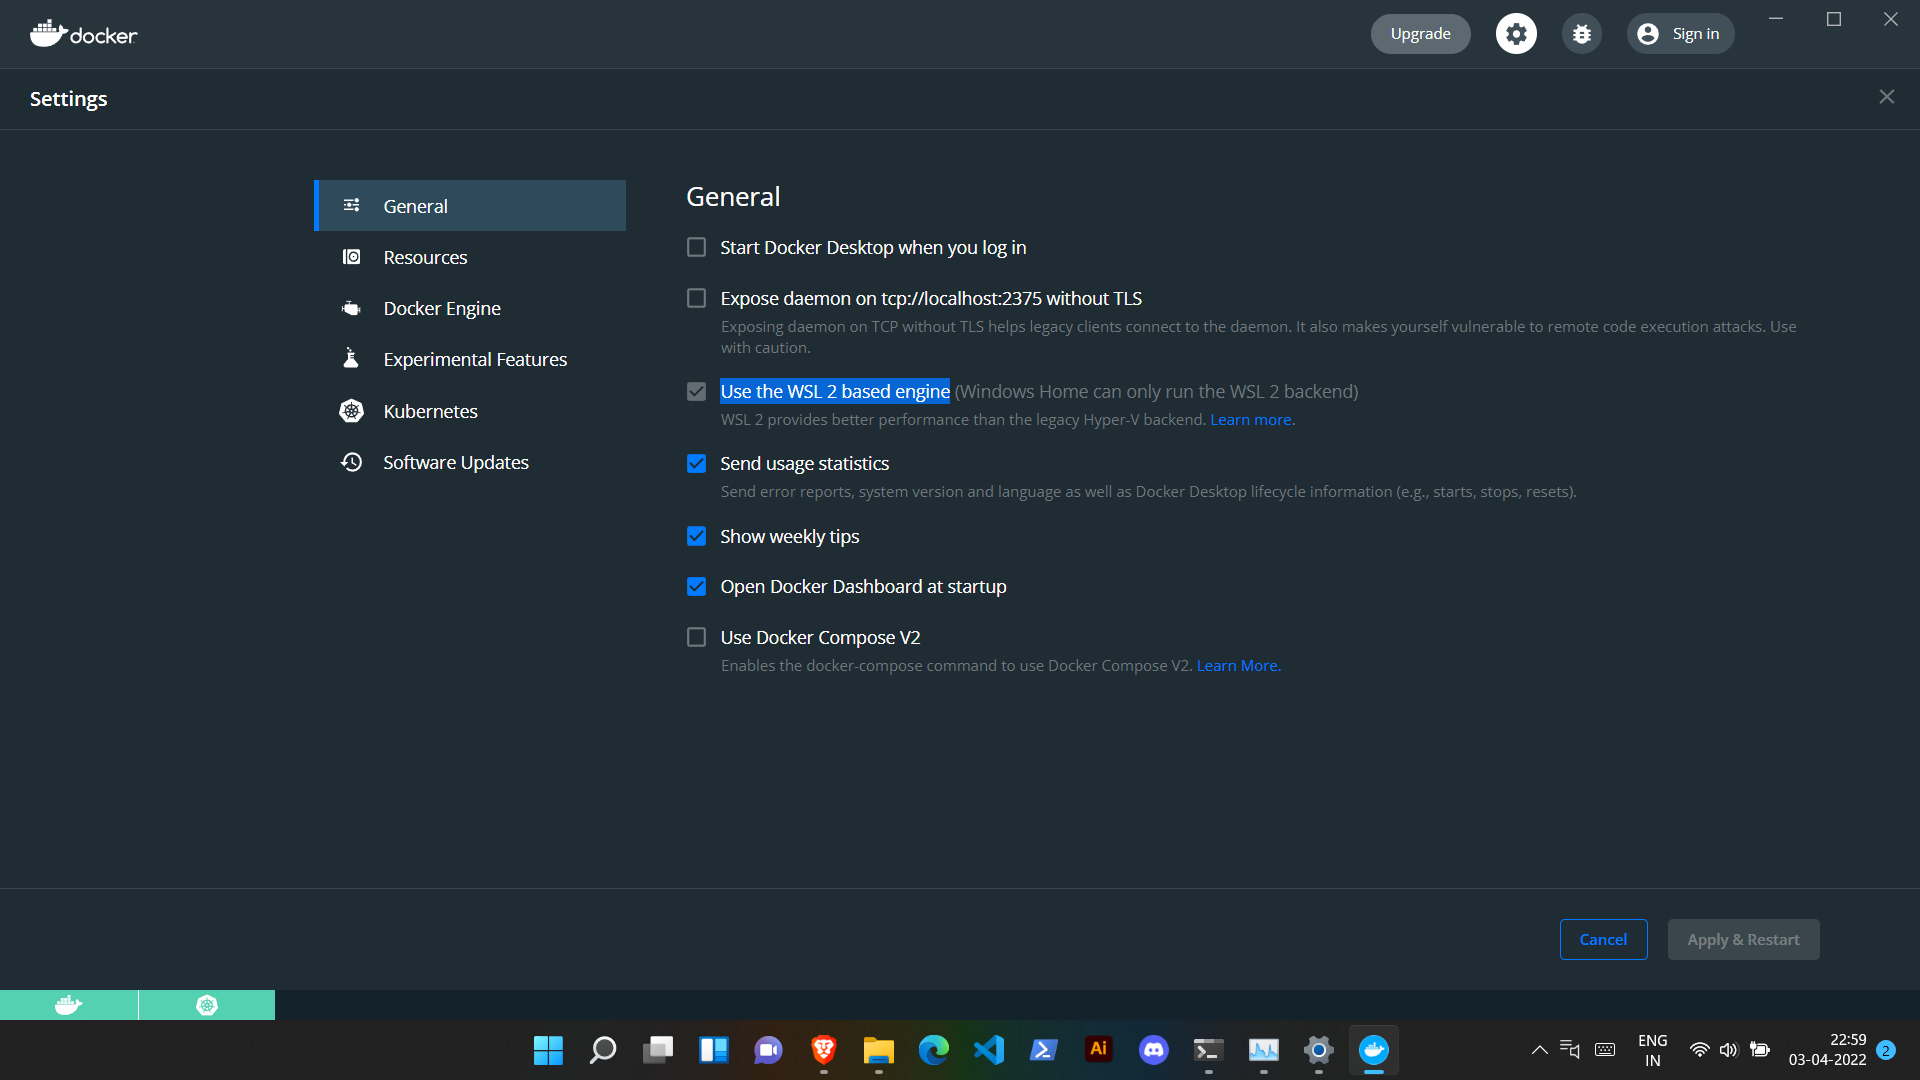The width and height of the screenshot is (1920, 1080).
Task: Open the Docker Engine settings section
Action: click(470, 308)
